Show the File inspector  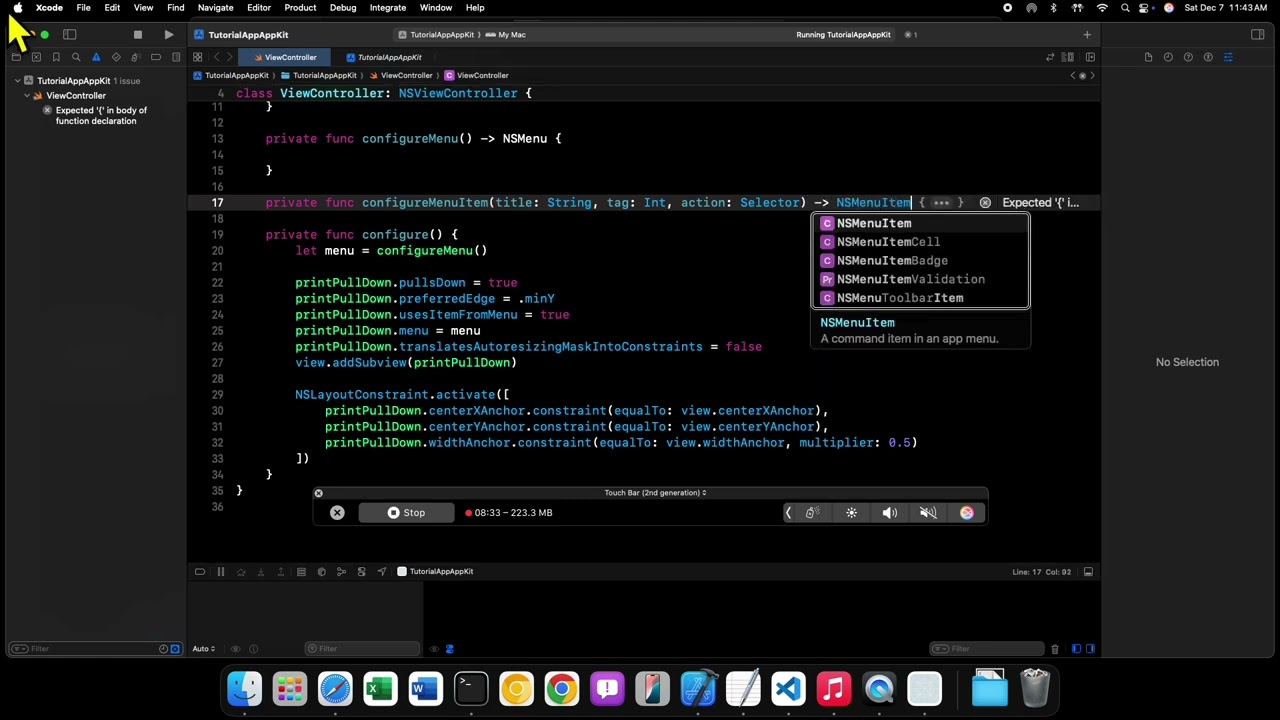1148,57
